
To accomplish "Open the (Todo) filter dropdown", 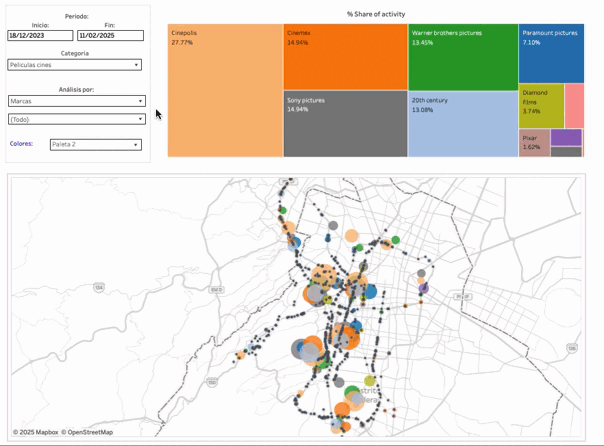I will pos(77,119).
